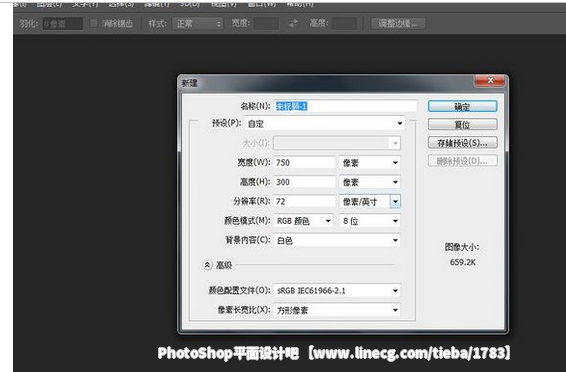Click the 图像大小 label text
This screenshot has width=566, height=372.
[x=462, y=247]
